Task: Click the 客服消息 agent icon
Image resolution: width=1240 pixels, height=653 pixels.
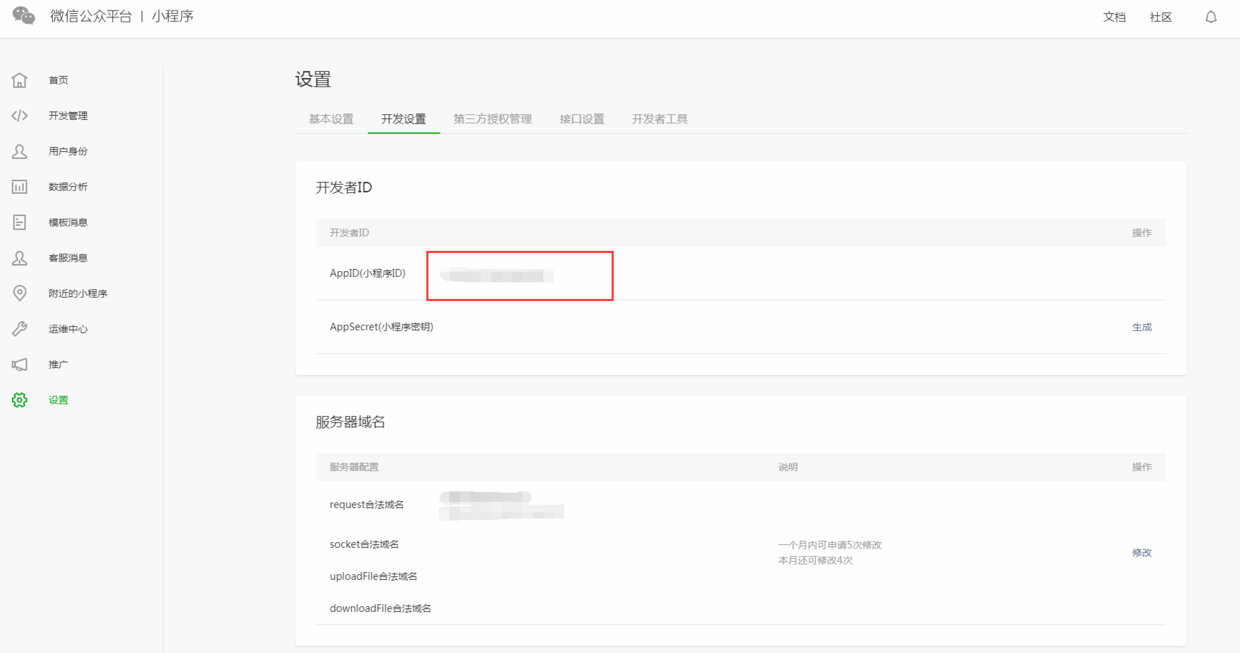Action: [x=19, y=258]
